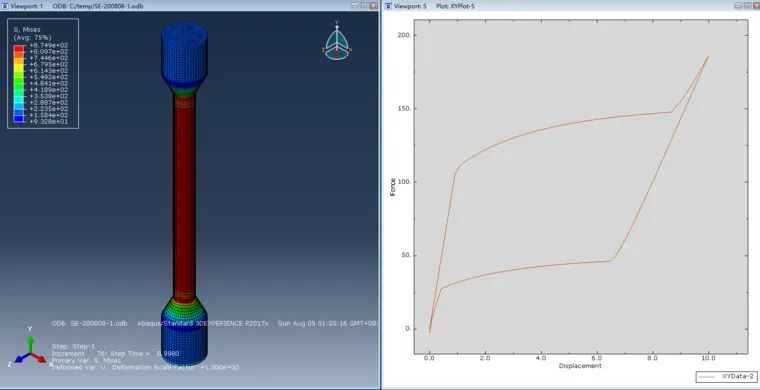Select the legend value +9.328e+01
760x390 pixels.
point(48,122)
